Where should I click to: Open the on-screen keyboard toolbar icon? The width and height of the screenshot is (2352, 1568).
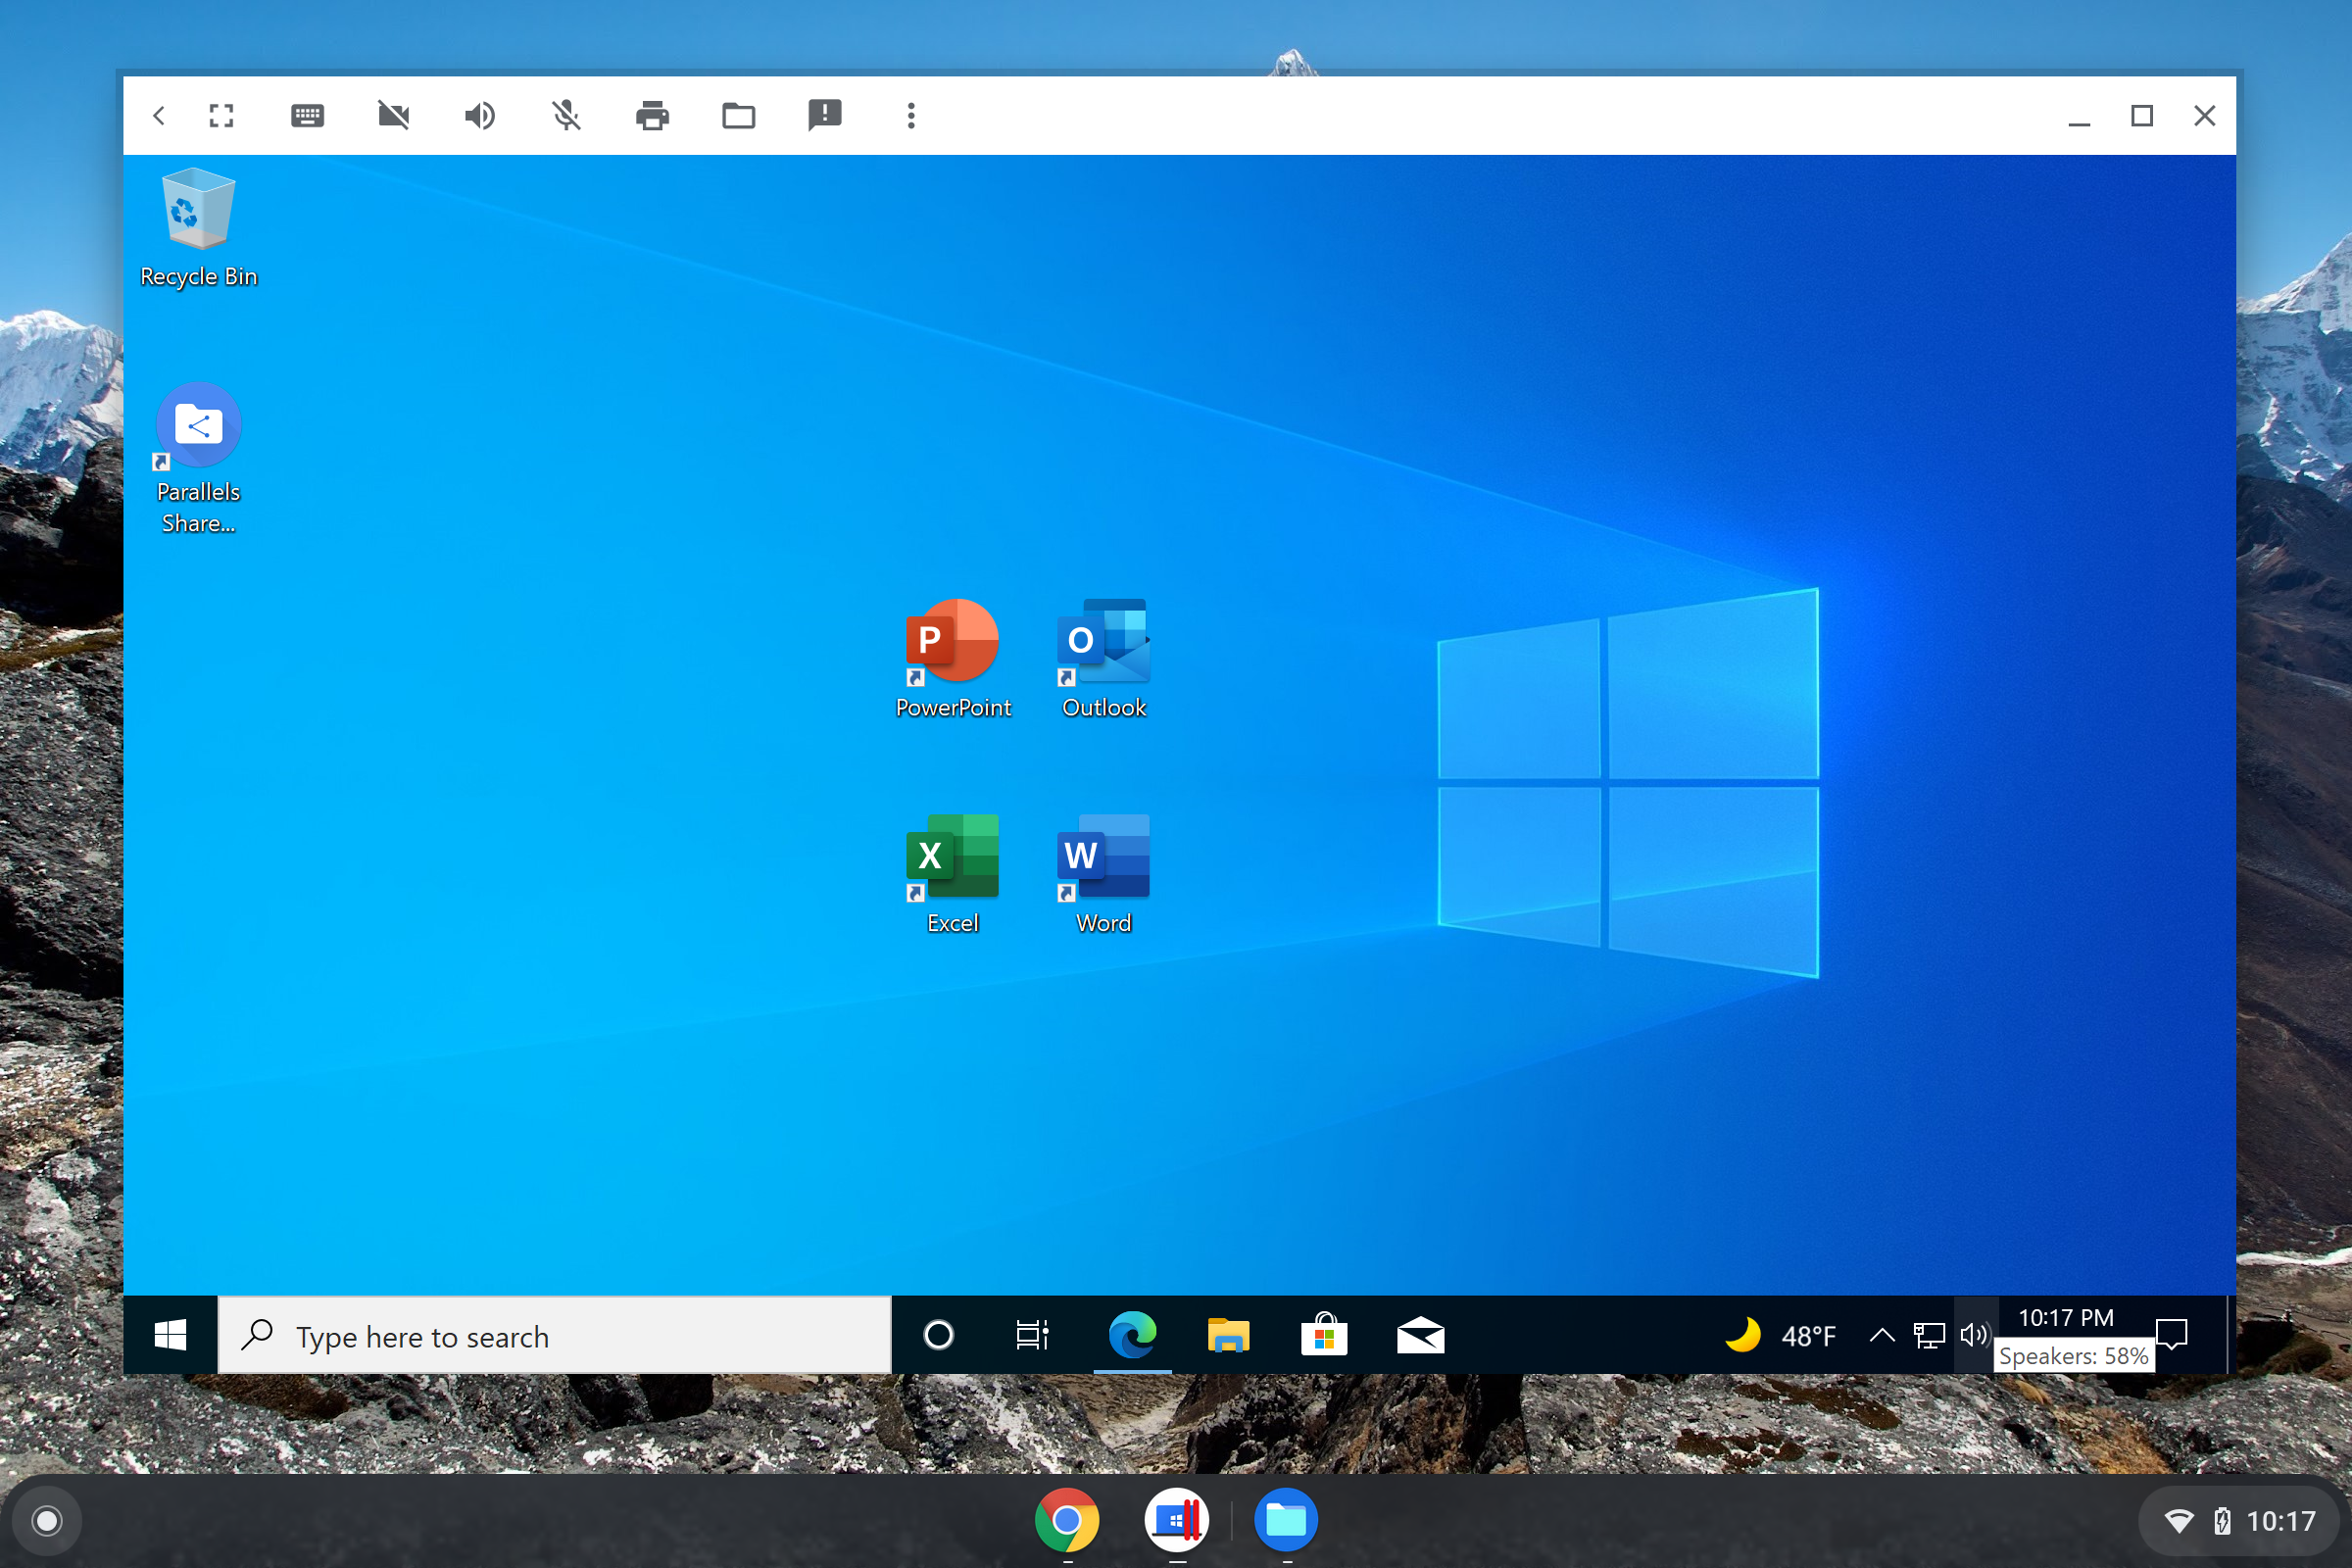[x=307, y=116]
